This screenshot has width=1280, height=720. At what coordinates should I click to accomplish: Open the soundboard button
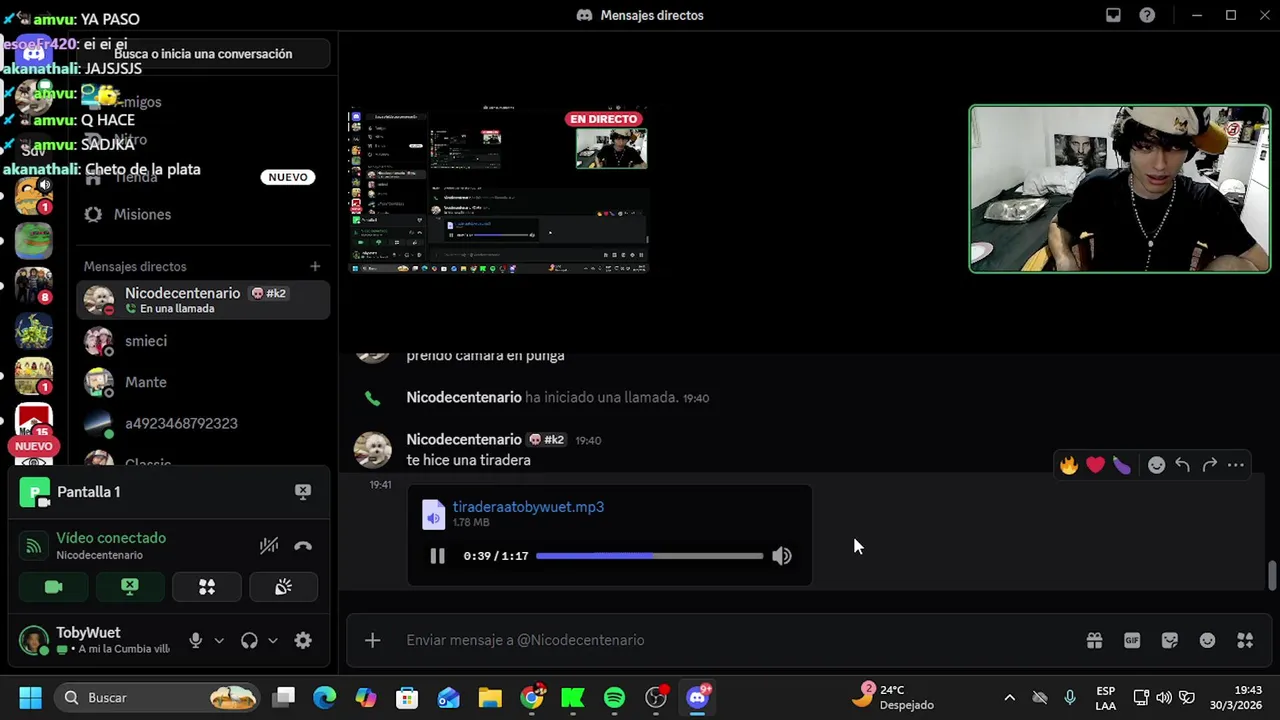[x=283, y=587]
